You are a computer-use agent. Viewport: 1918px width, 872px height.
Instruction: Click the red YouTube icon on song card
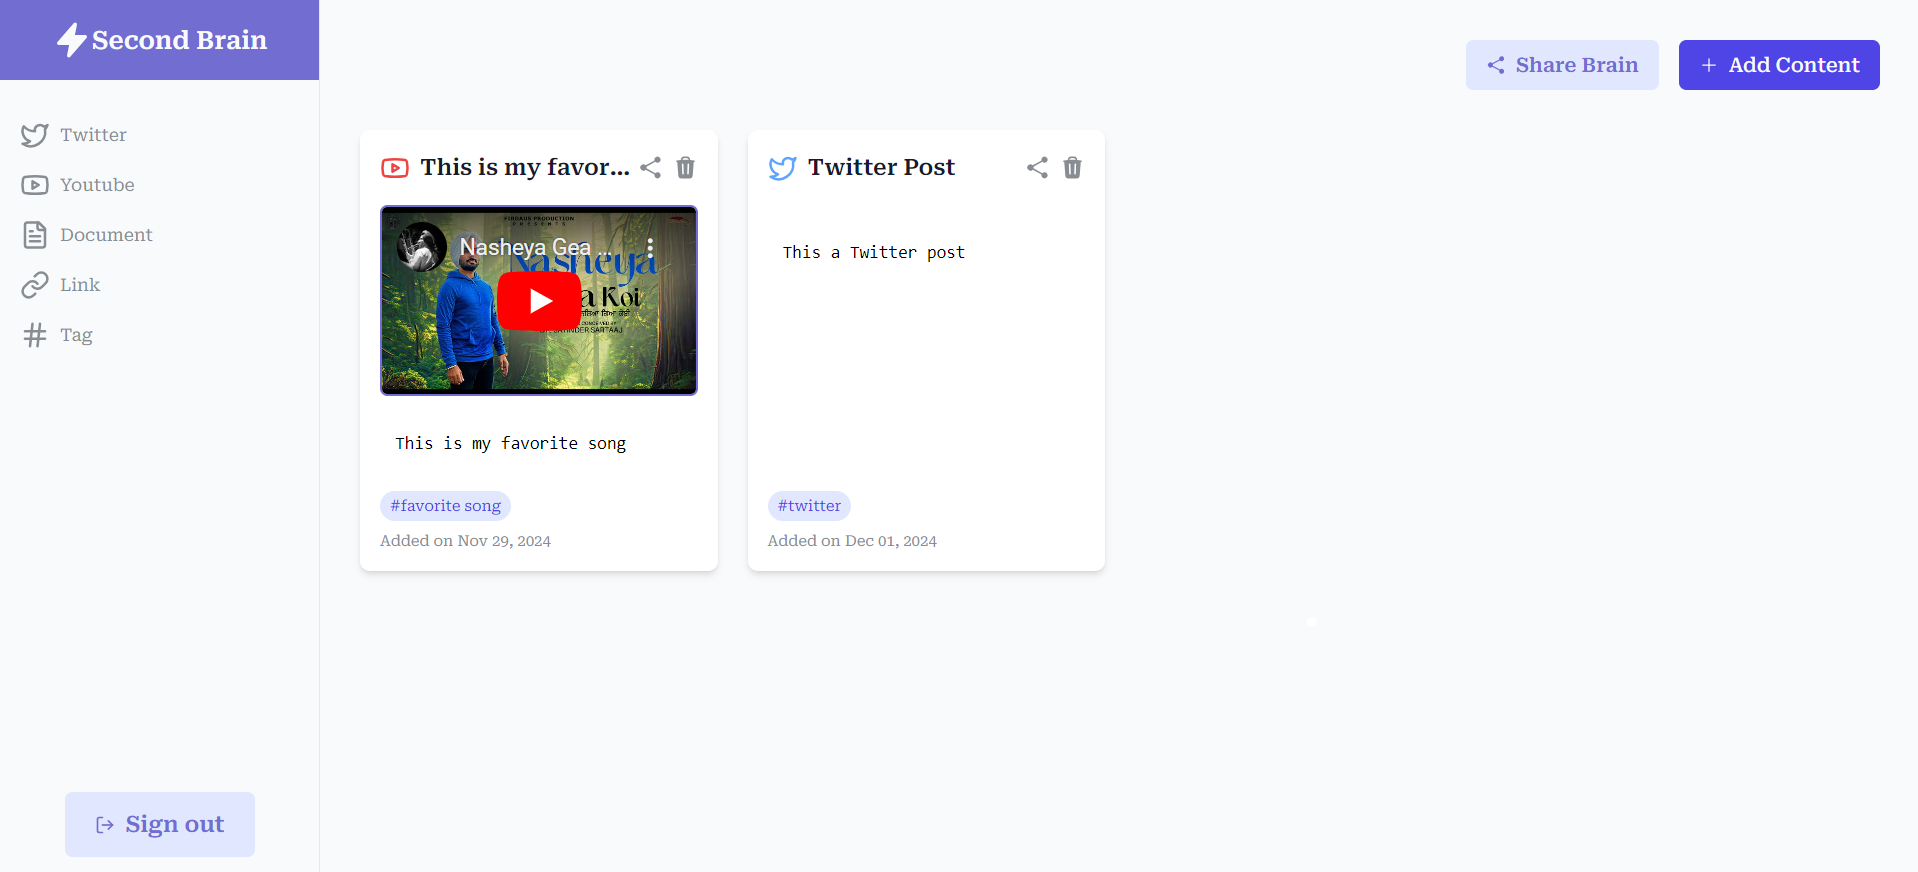[x=395, y=168]
